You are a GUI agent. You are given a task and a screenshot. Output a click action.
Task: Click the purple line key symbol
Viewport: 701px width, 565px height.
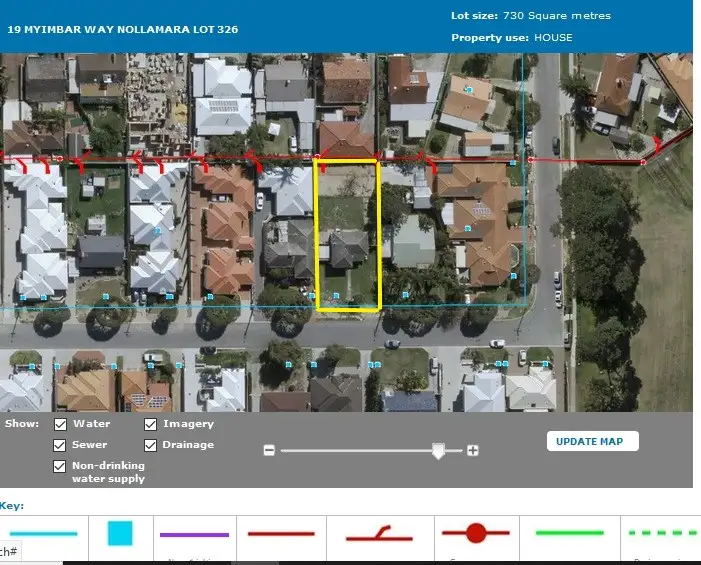194,534
